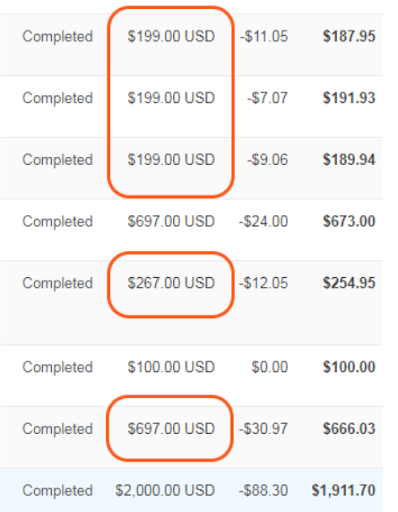The width and height of the screenshot is (398, 512).
Task: Click the $2,000.00 USD highlighted row amount
Action: 165,490
